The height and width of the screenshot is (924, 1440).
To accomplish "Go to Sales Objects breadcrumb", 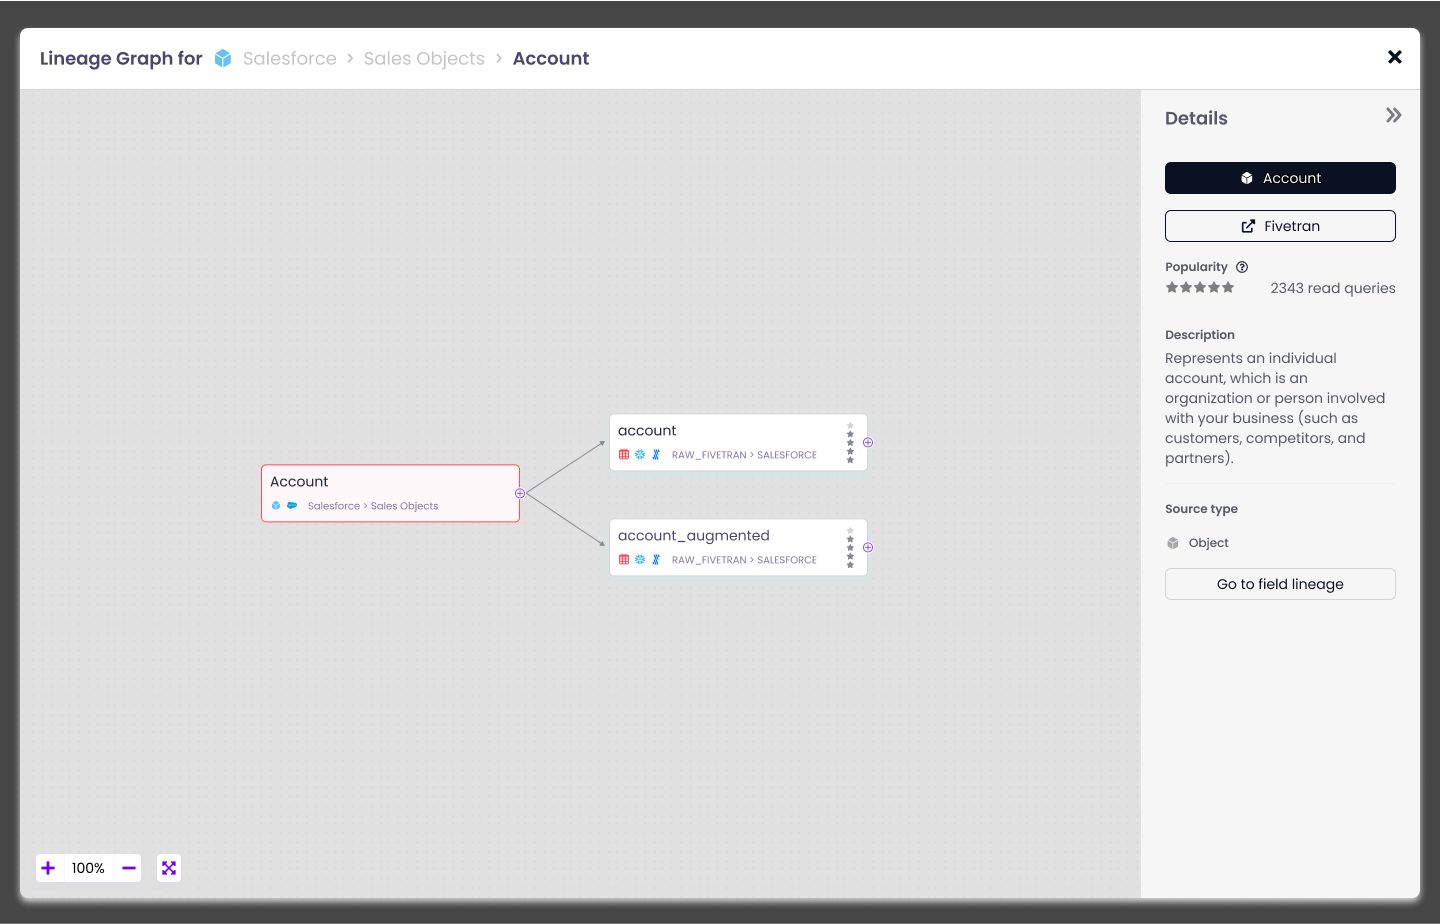I will click(x=424, y=59).
